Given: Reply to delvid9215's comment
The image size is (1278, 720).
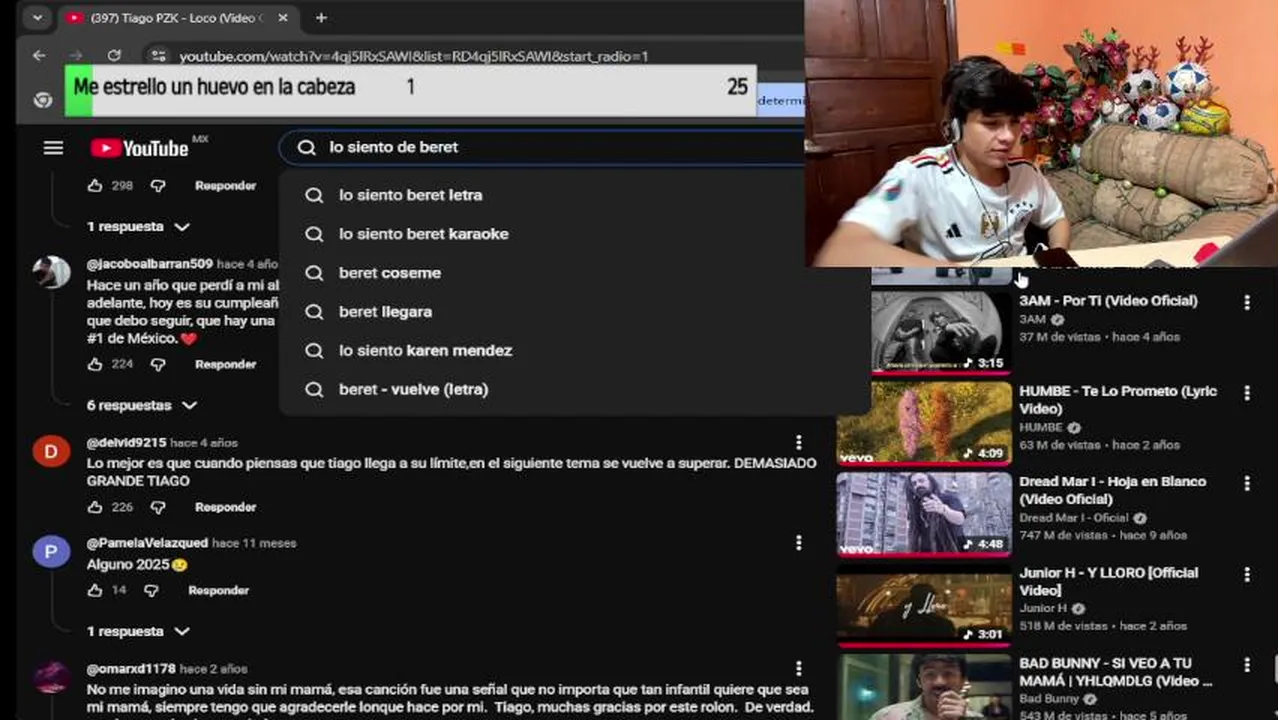Looking at the screenshot, I should click(225, 508).
